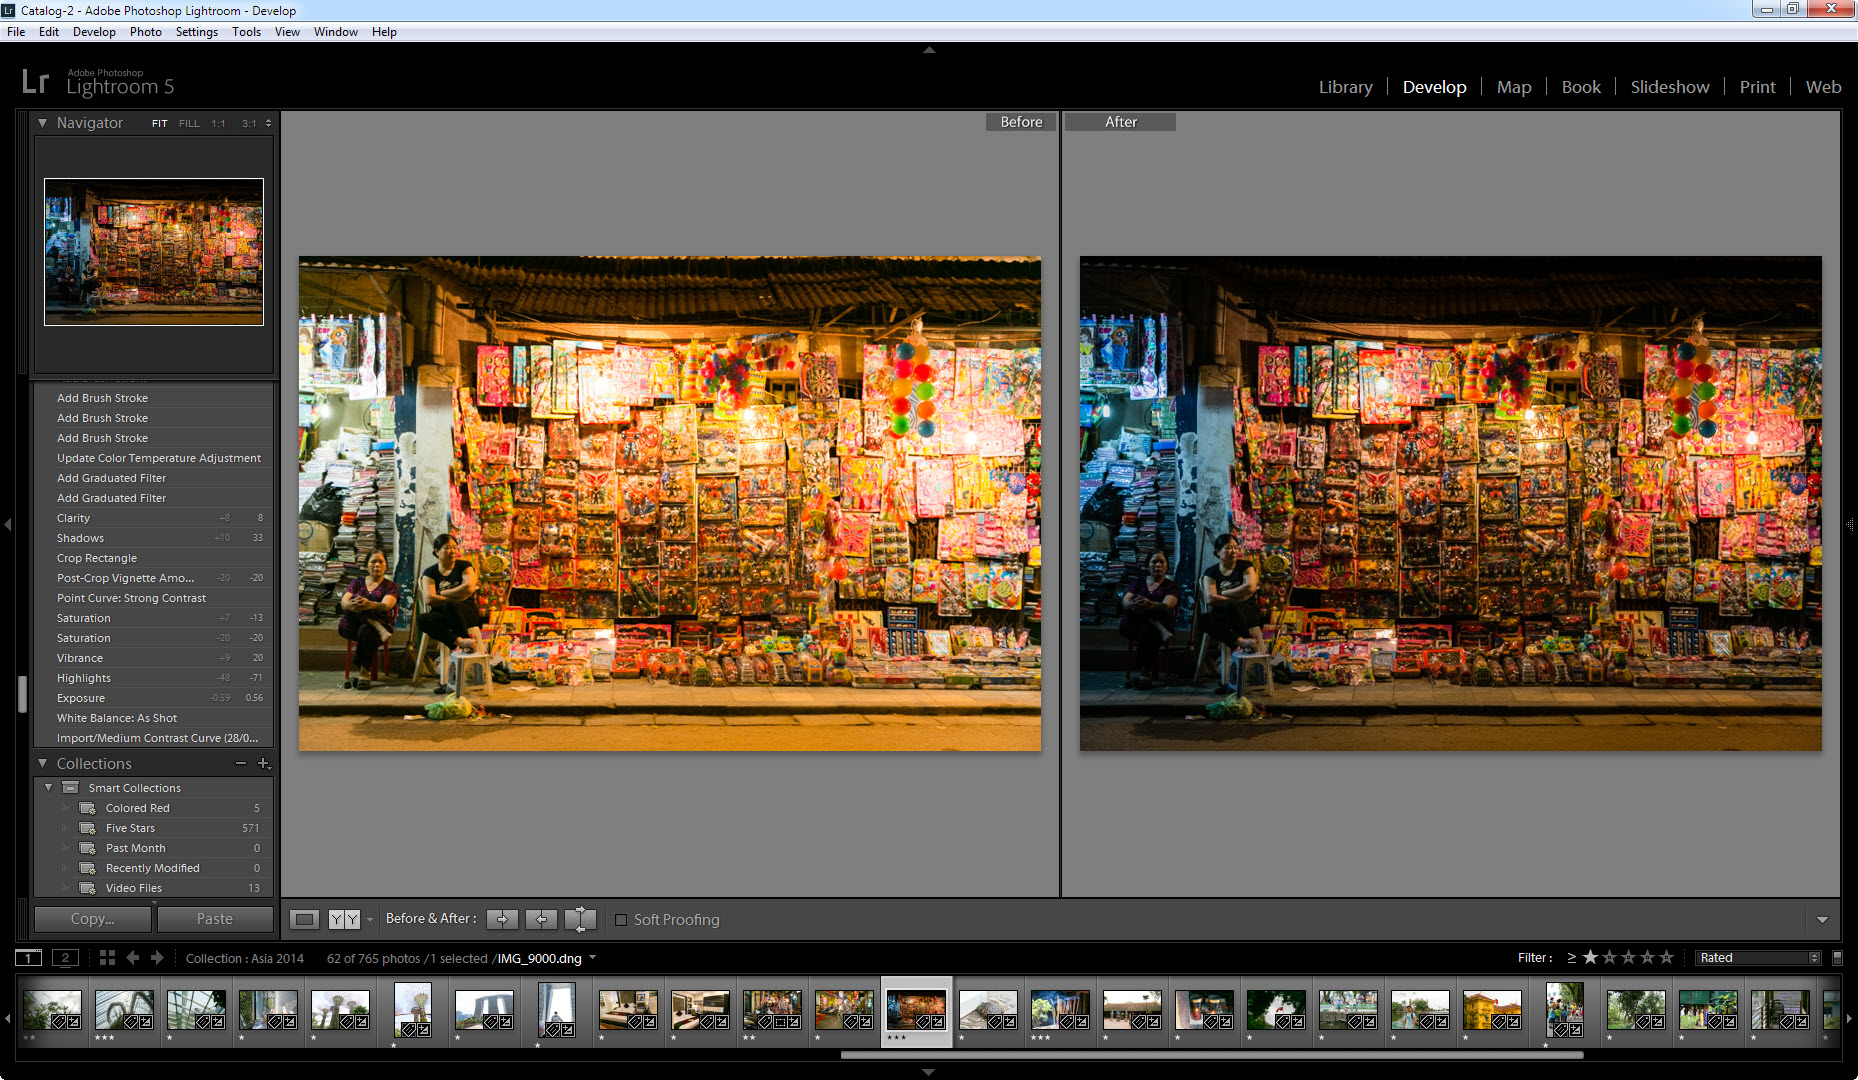Select the Five Stars smart collection
Viewport: 1858px width, 1080px height.
click(x=130, y=828)
